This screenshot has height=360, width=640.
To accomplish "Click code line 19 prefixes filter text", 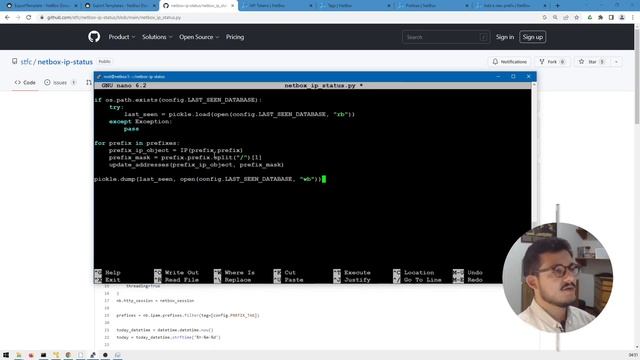I will 188,316.
